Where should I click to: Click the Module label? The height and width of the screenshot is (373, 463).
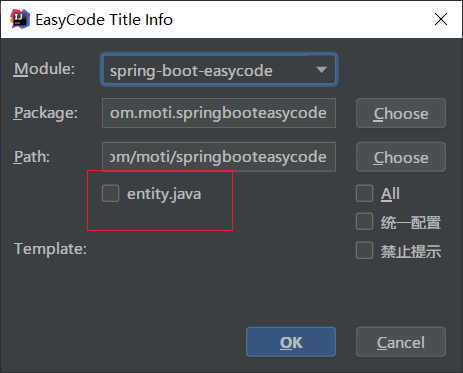pyautogui.click(x=44, y=69)
